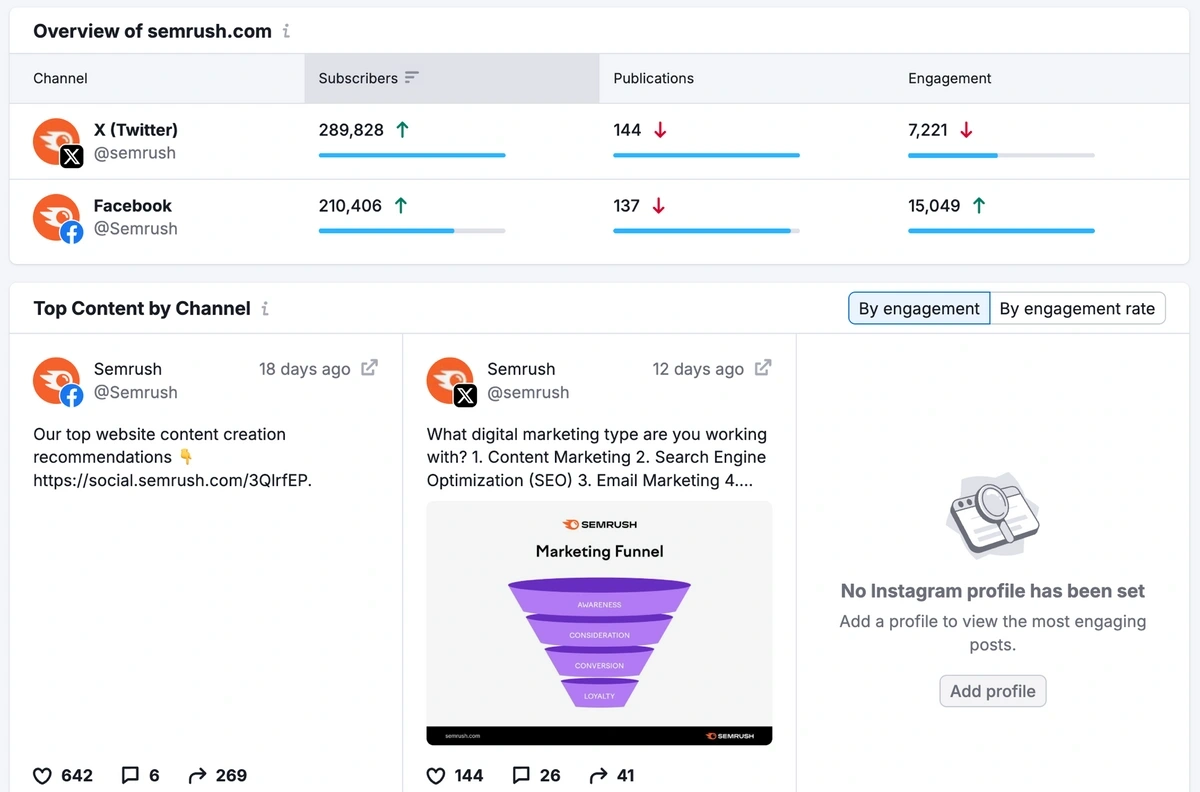
Task: Click the info icon beside Overview of semrush.com
Action: pyautogui.click(x=286, y=31)
